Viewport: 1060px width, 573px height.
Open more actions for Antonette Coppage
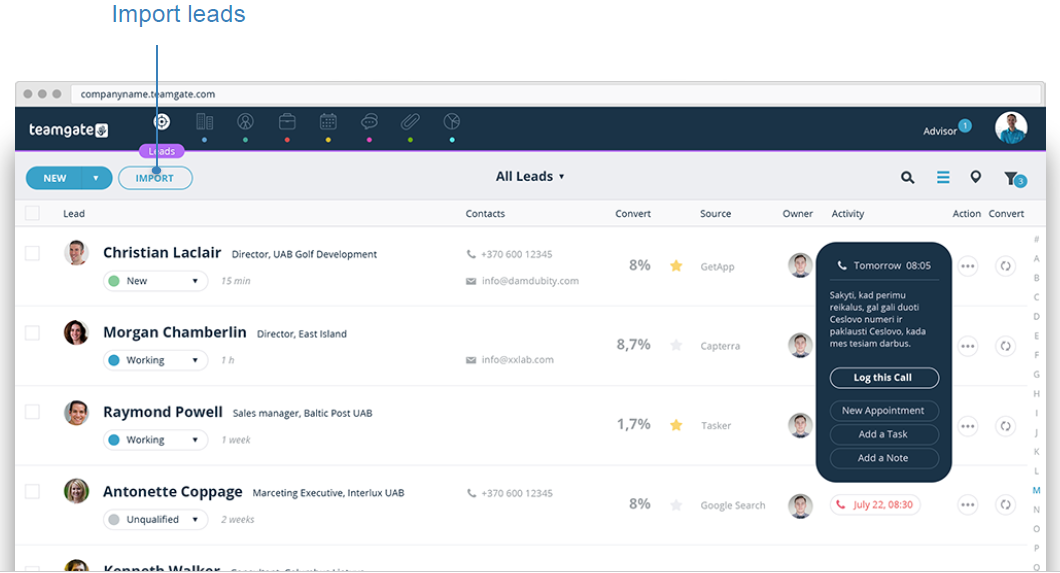pos(968,505)
